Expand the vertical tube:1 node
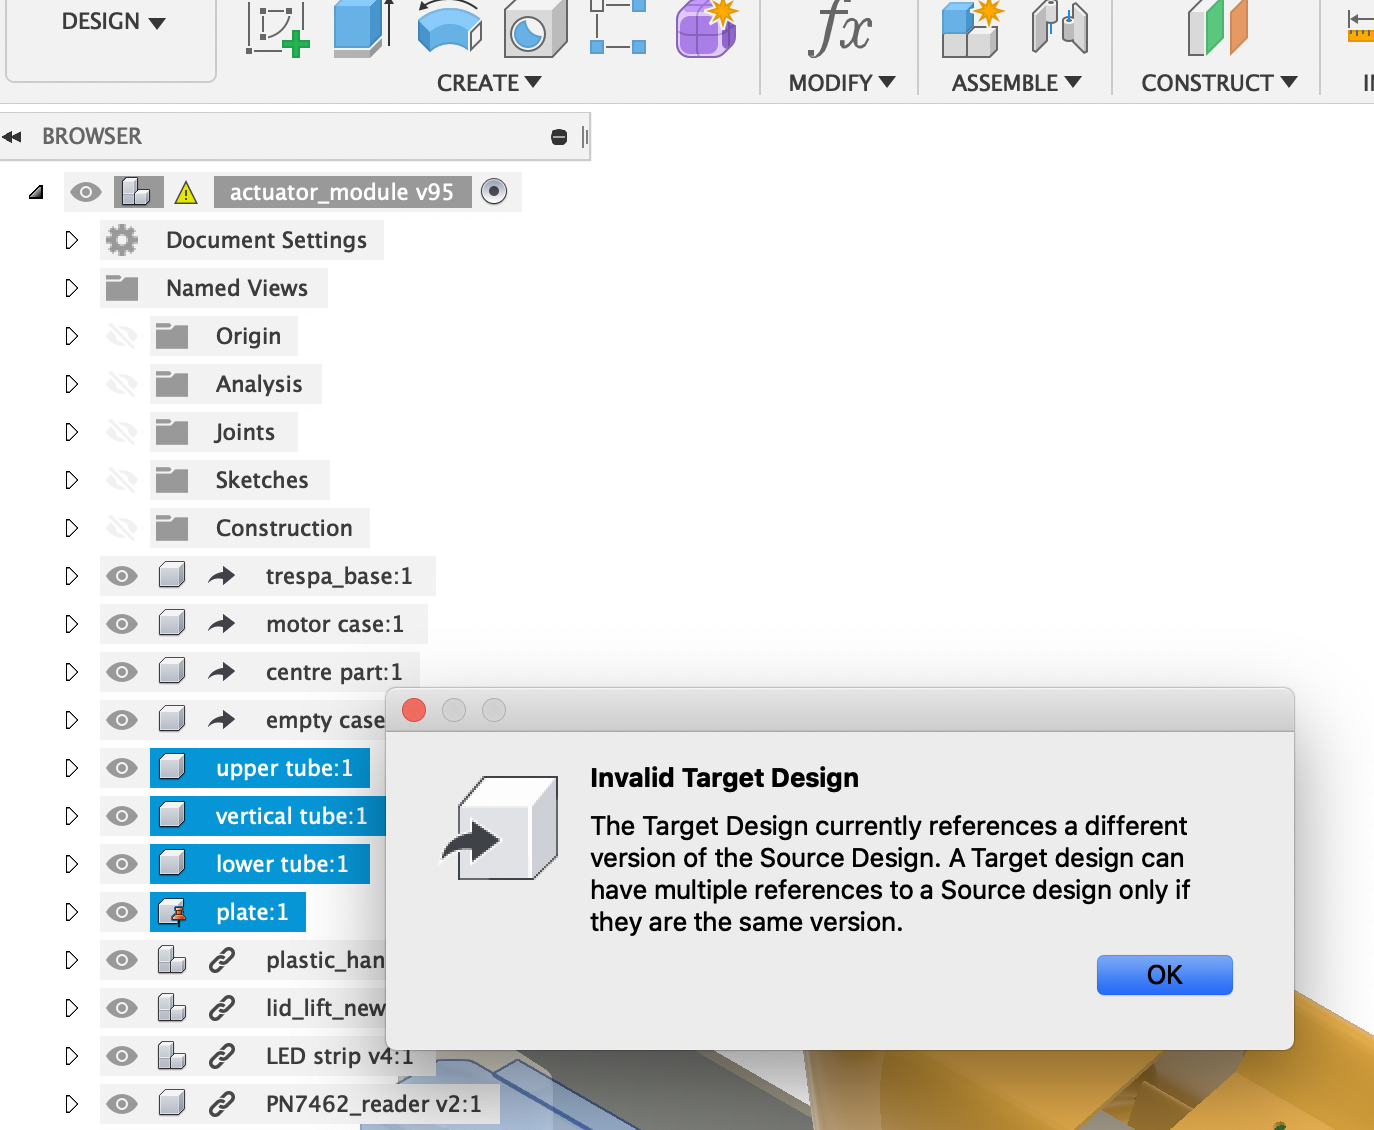This screenshot has height=1130, width=1374. tap(71, 816)
